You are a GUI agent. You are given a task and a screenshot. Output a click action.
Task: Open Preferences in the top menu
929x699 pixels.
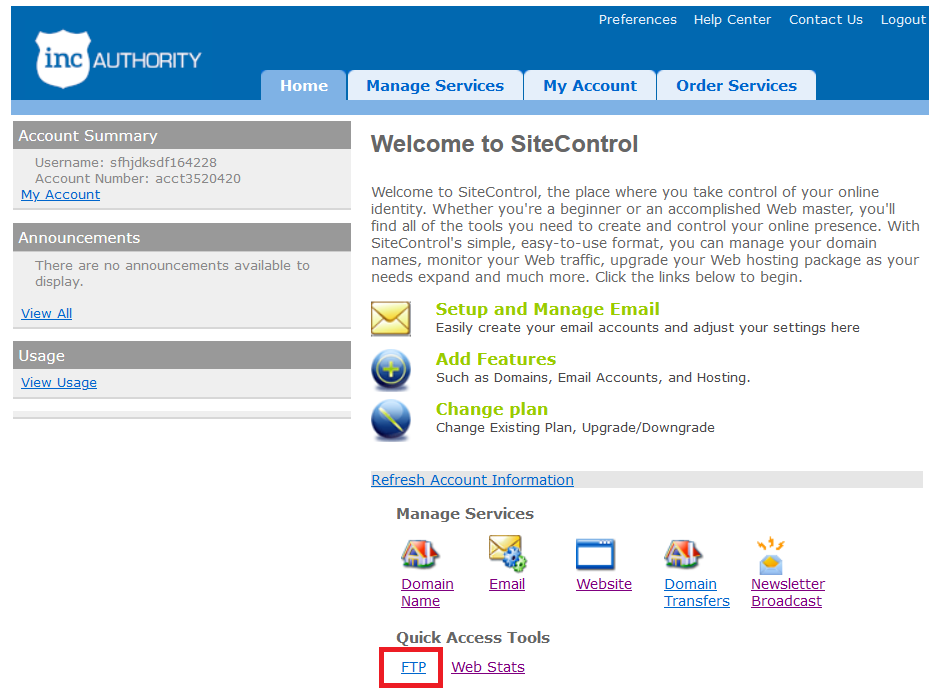(638, 20)
